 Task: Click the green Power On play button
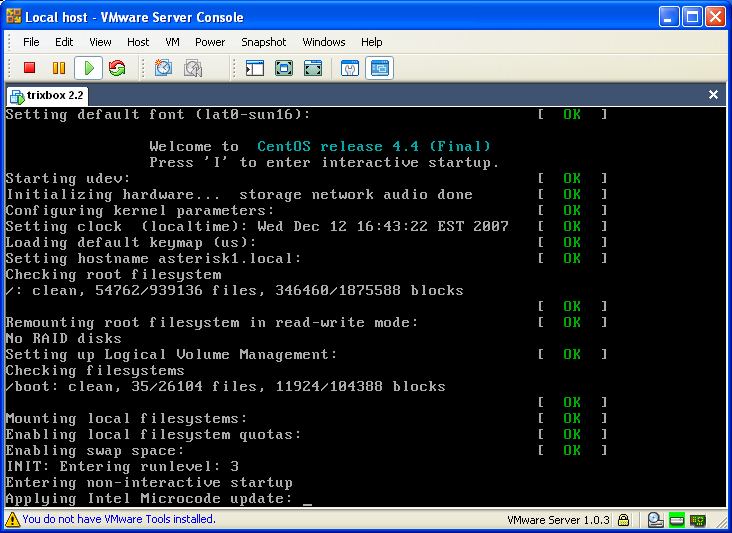click(88, 68)
